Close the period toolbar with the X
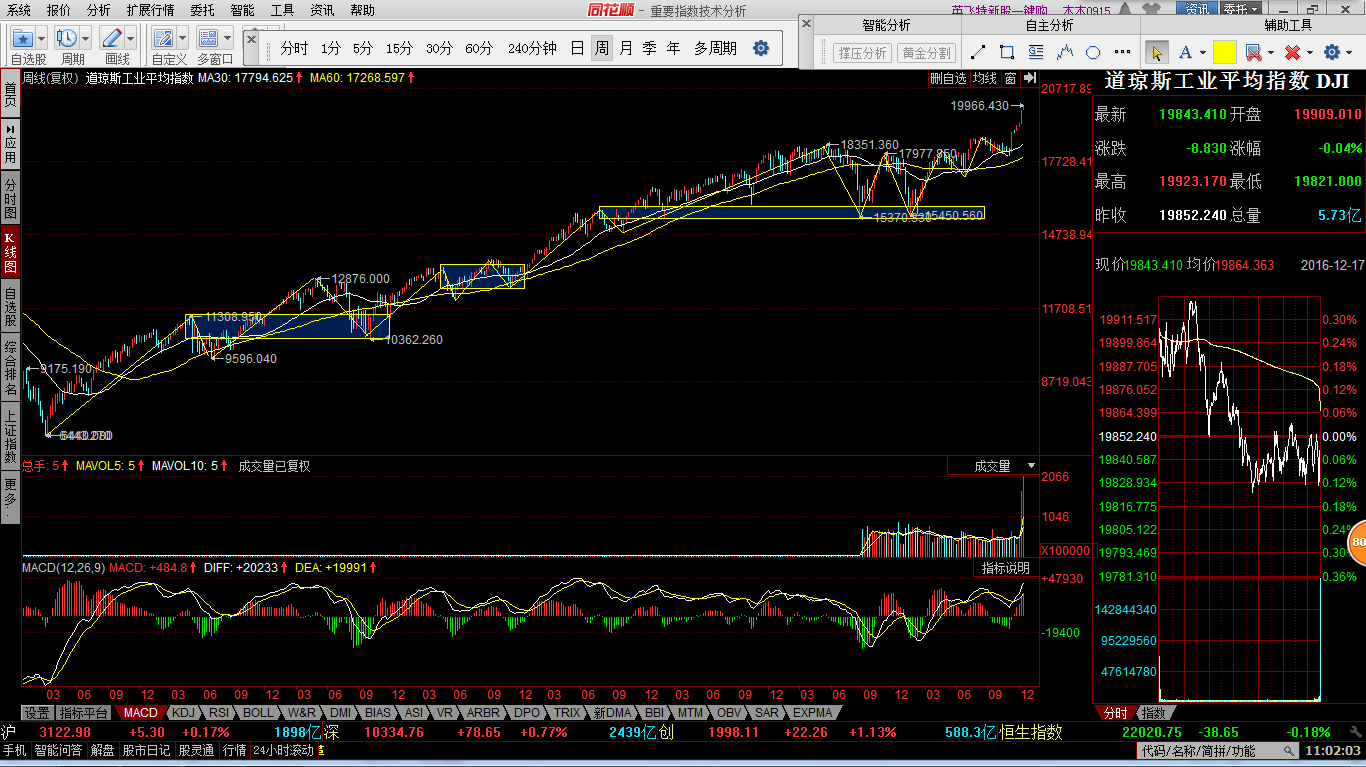 click(250, 38)
